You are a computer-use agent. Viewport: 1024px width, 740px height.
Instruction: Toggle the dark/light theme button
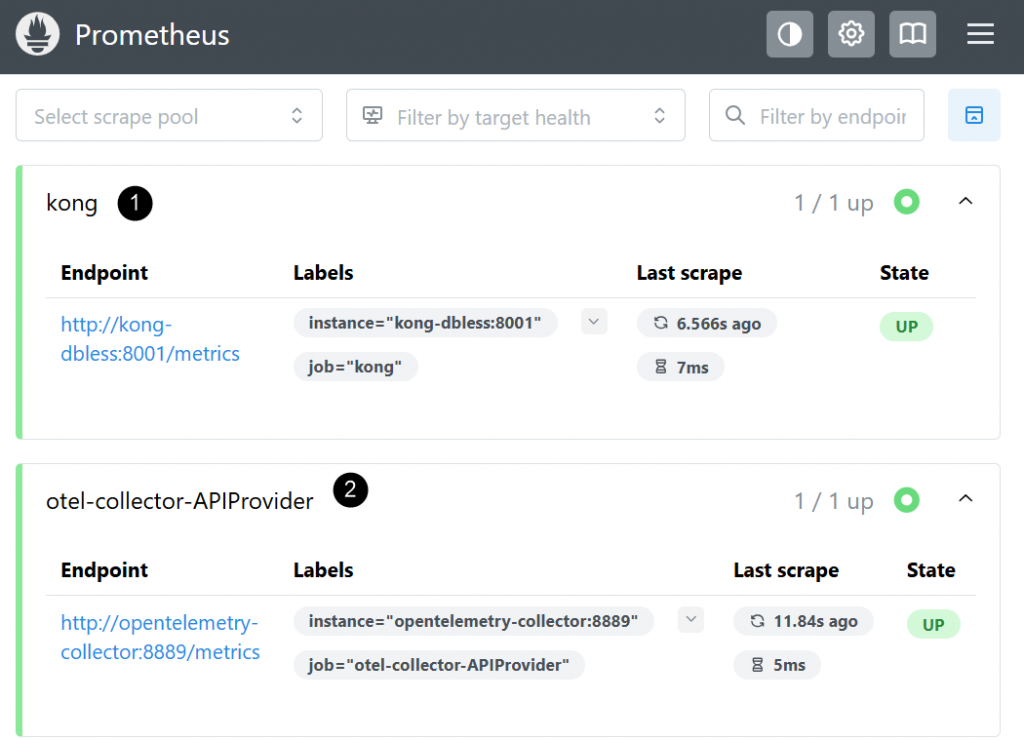click(x=790, y=35)
